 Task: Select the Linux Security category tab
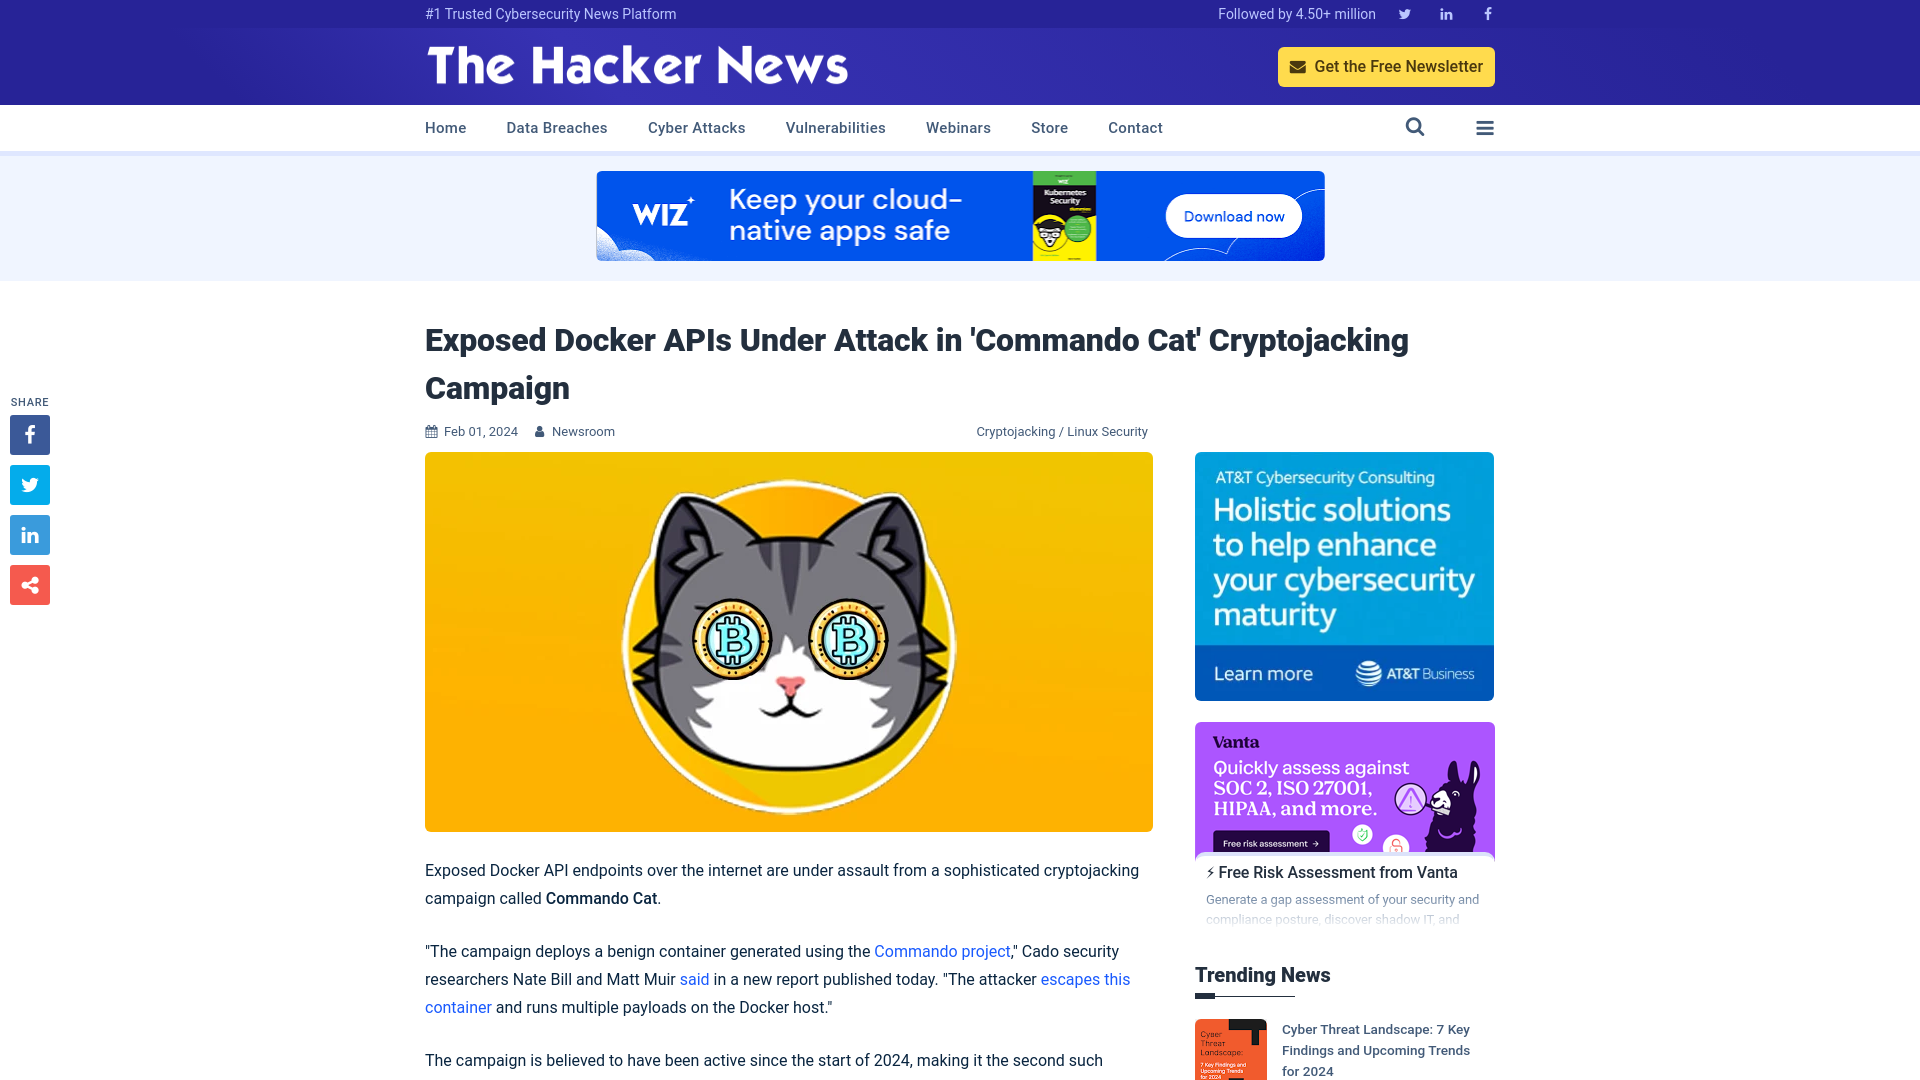pos(1108,431)
